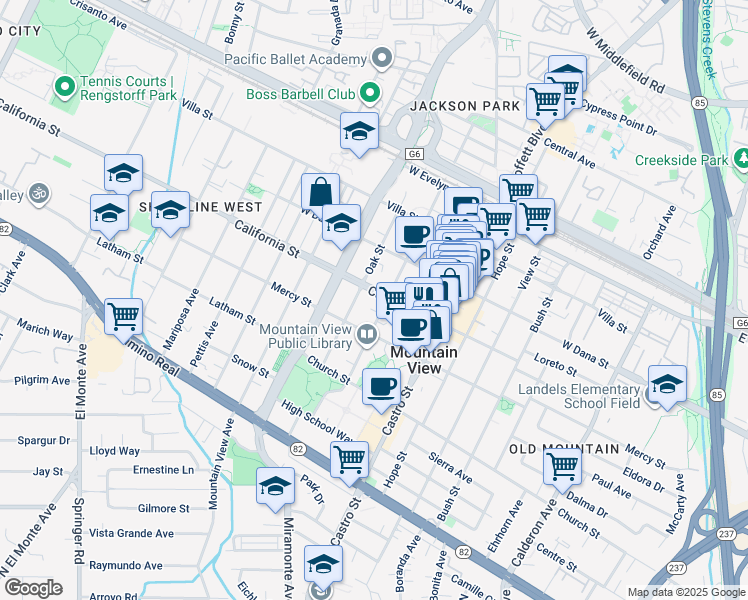Open the Boss Barbell Club green pin
Image resolution: width=748 pixels, height=600 pixels.
pyautogui.click(x=370, y=93)
